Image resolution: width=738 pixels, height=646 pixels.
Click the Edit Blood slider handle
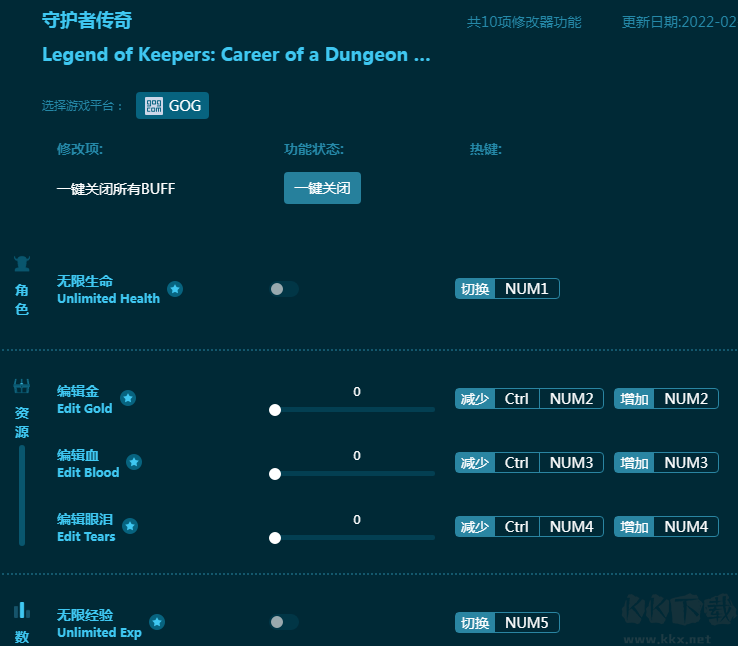pos(275,474)
